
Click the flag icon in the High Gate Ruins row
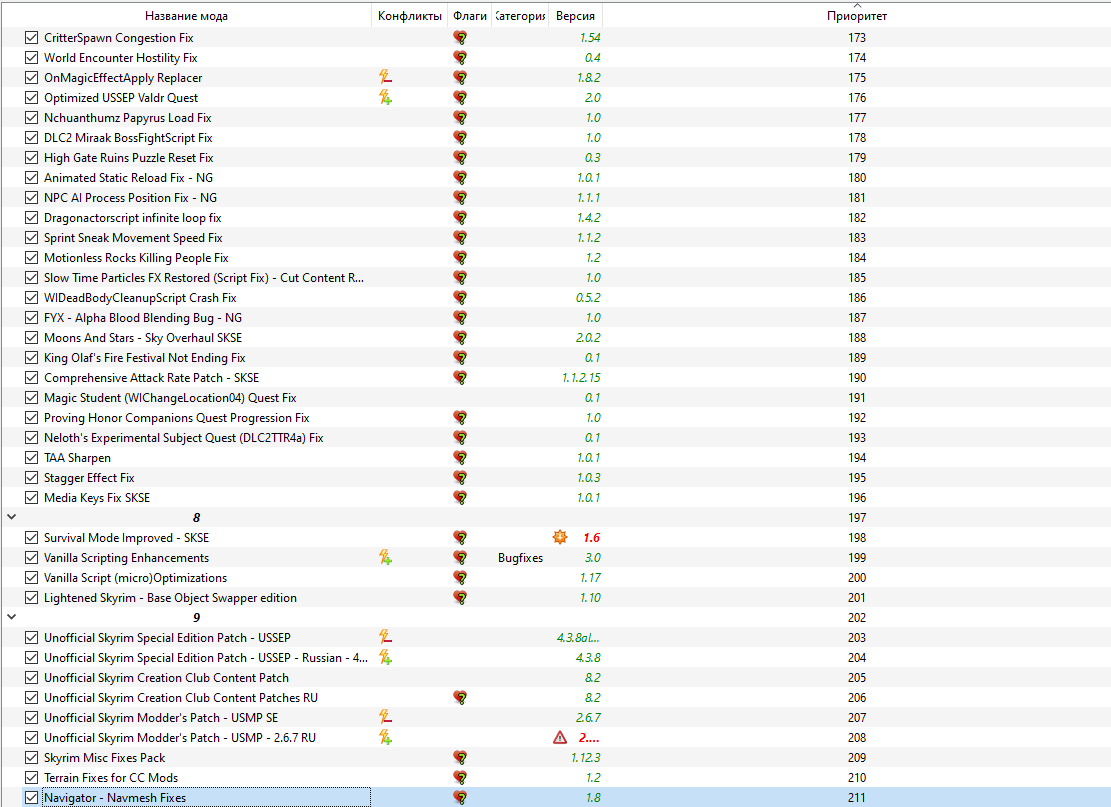[x=461, y=157]
